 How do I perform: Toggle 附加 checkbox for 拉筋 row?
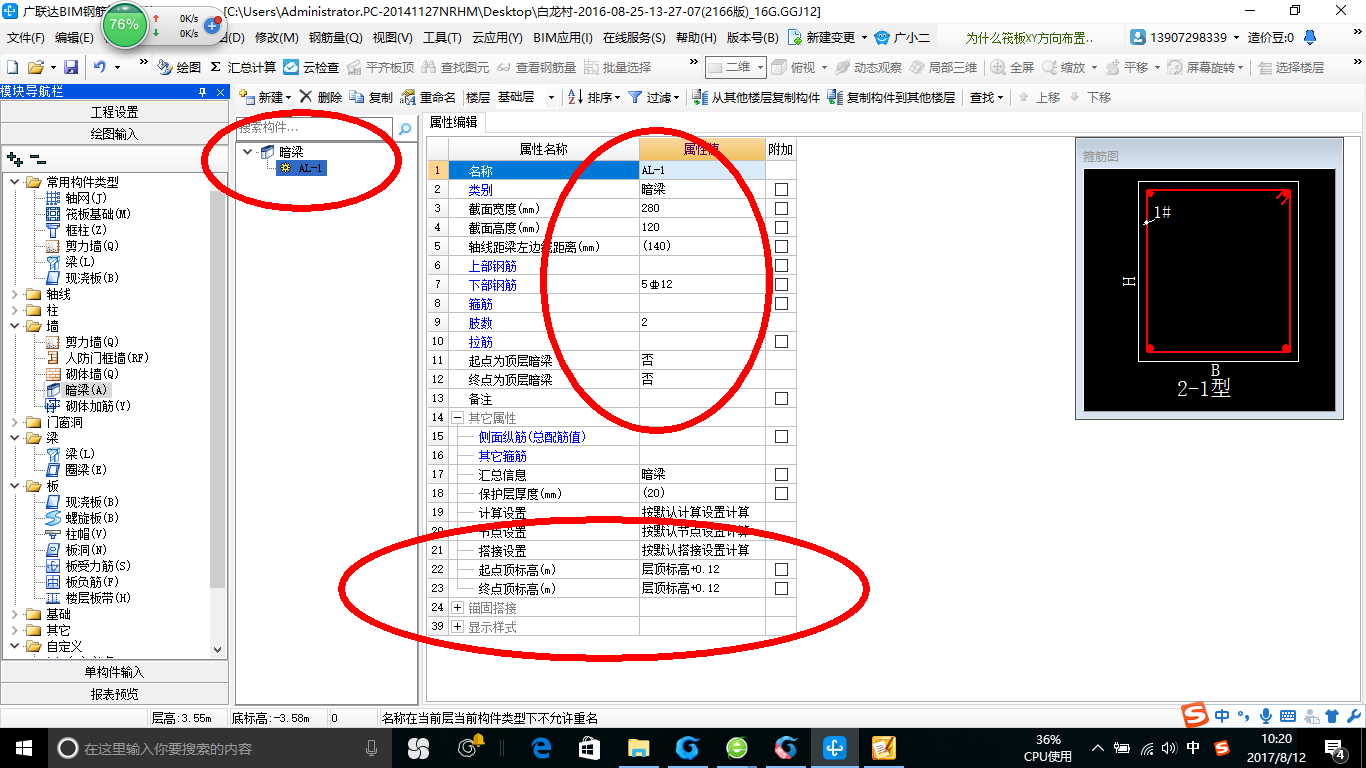(781, 341)
